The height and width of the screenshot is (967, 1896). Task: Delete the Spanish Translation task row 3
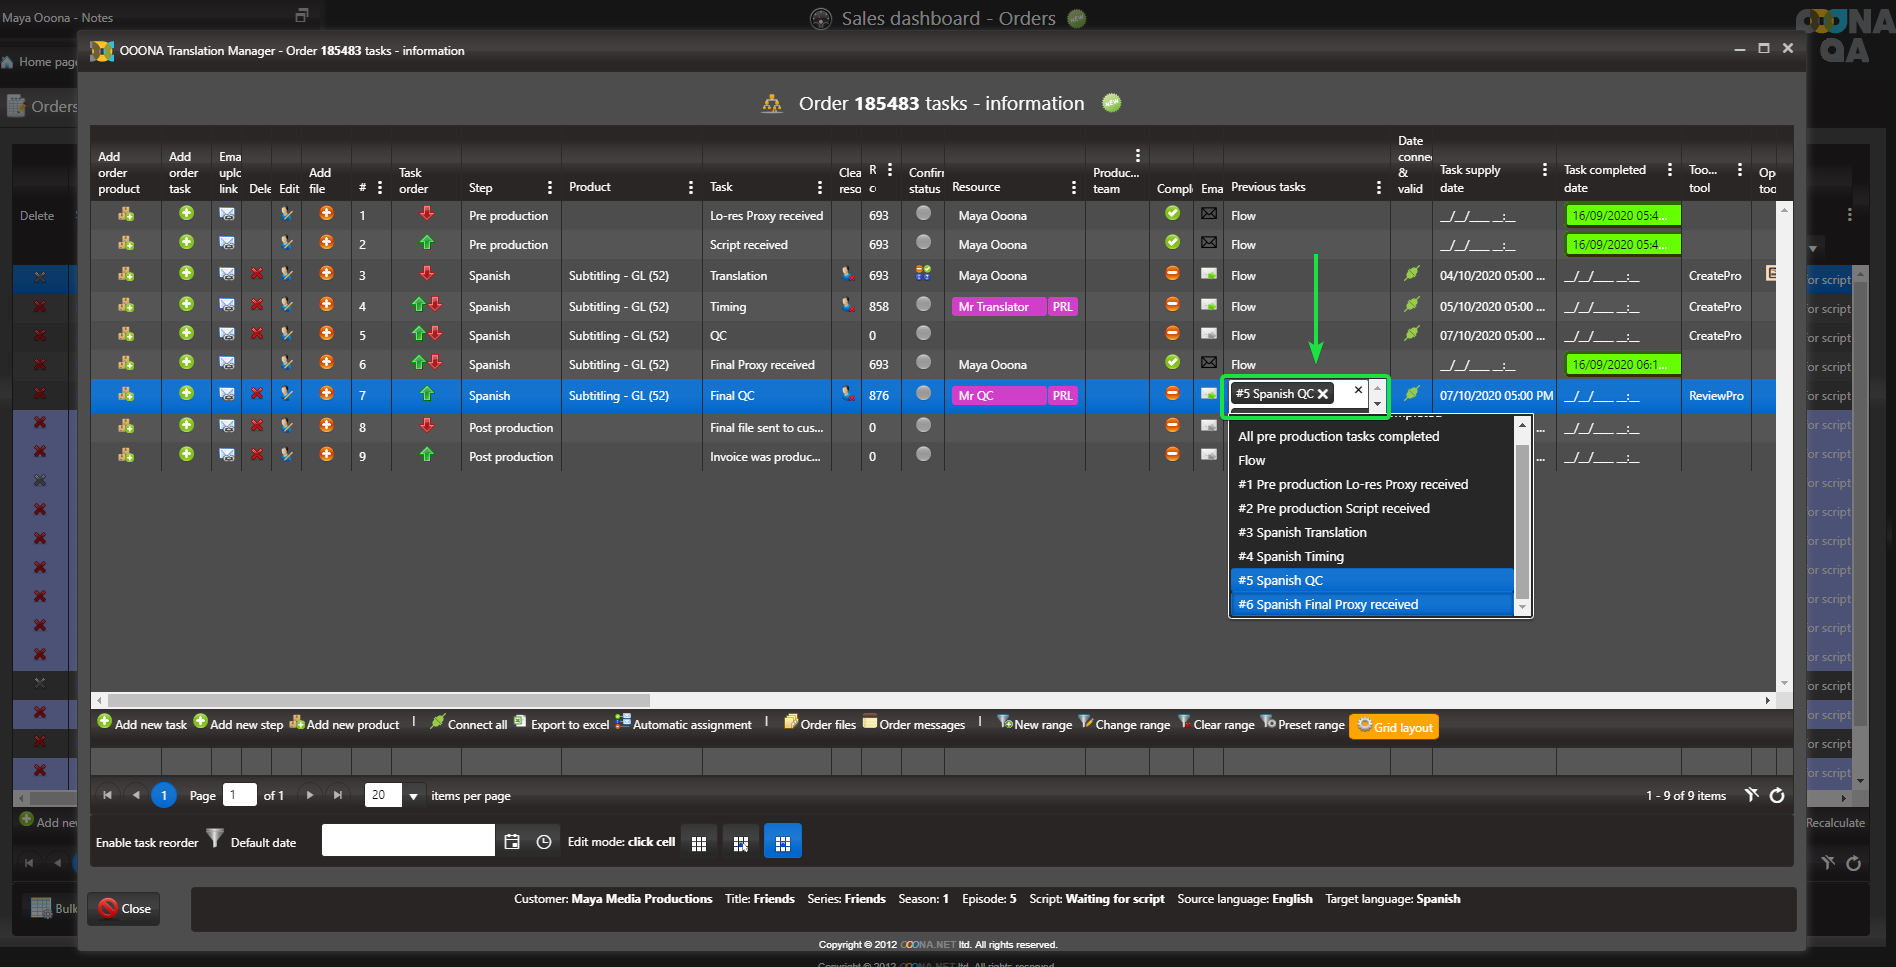257,274
